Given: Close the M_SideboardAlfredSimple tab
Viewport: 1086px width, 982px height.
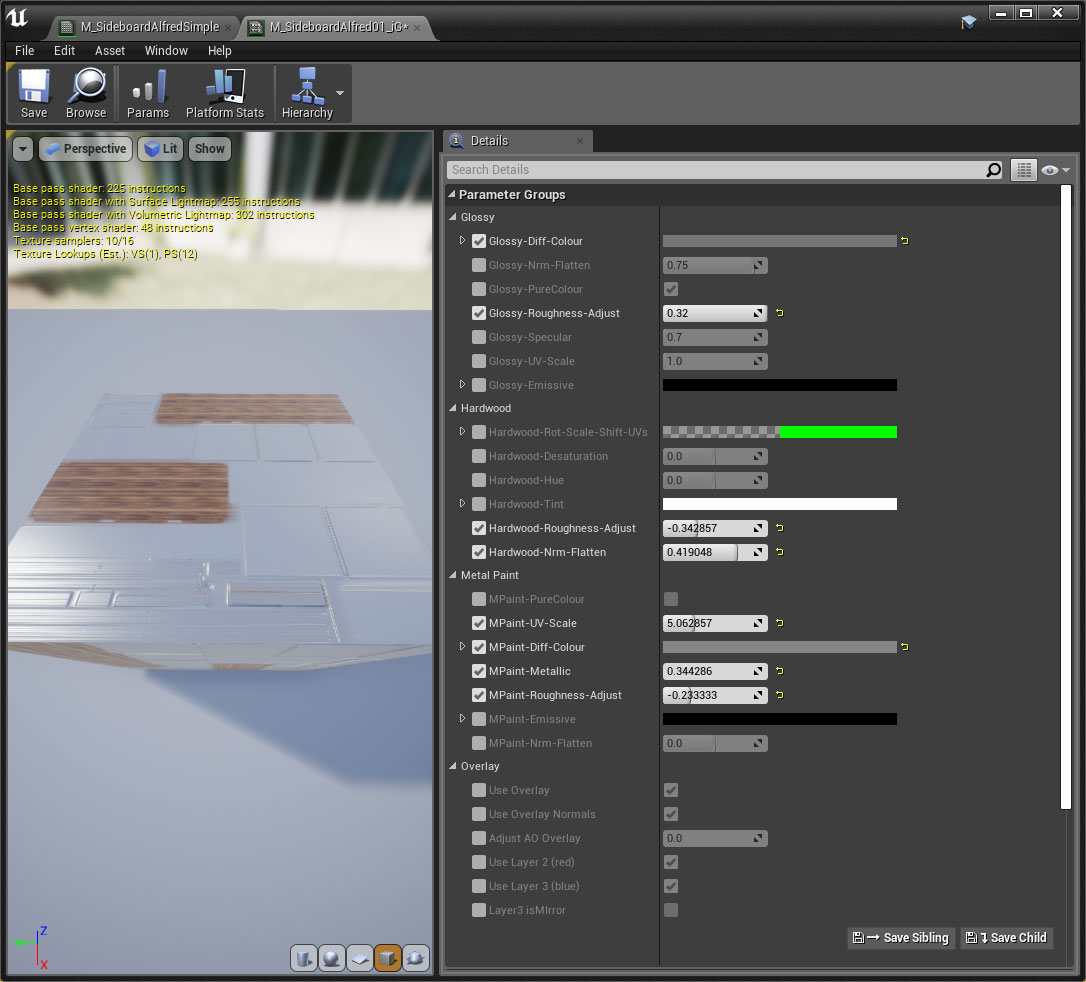Looking at the screenshot, I should (x=228, y=28).
